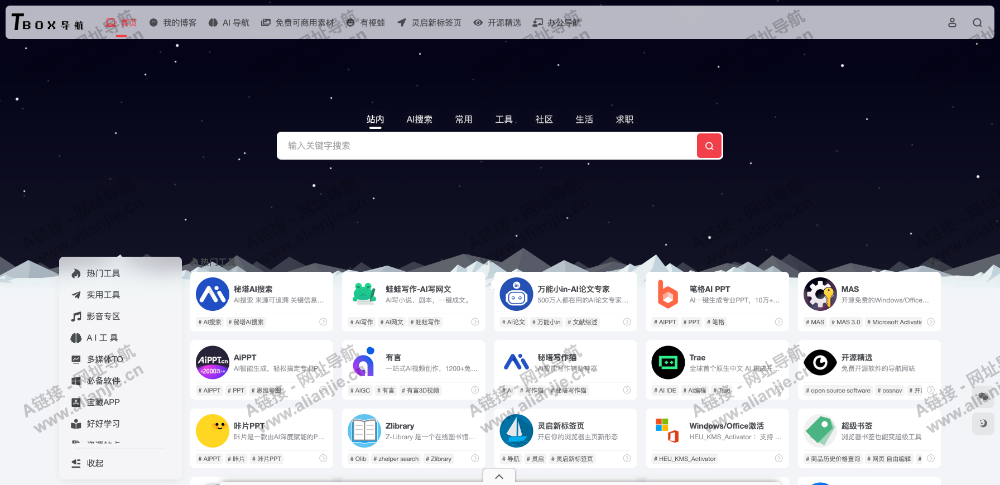
Task: Click the keyword search input field
Action: click(x=487, y=146)
